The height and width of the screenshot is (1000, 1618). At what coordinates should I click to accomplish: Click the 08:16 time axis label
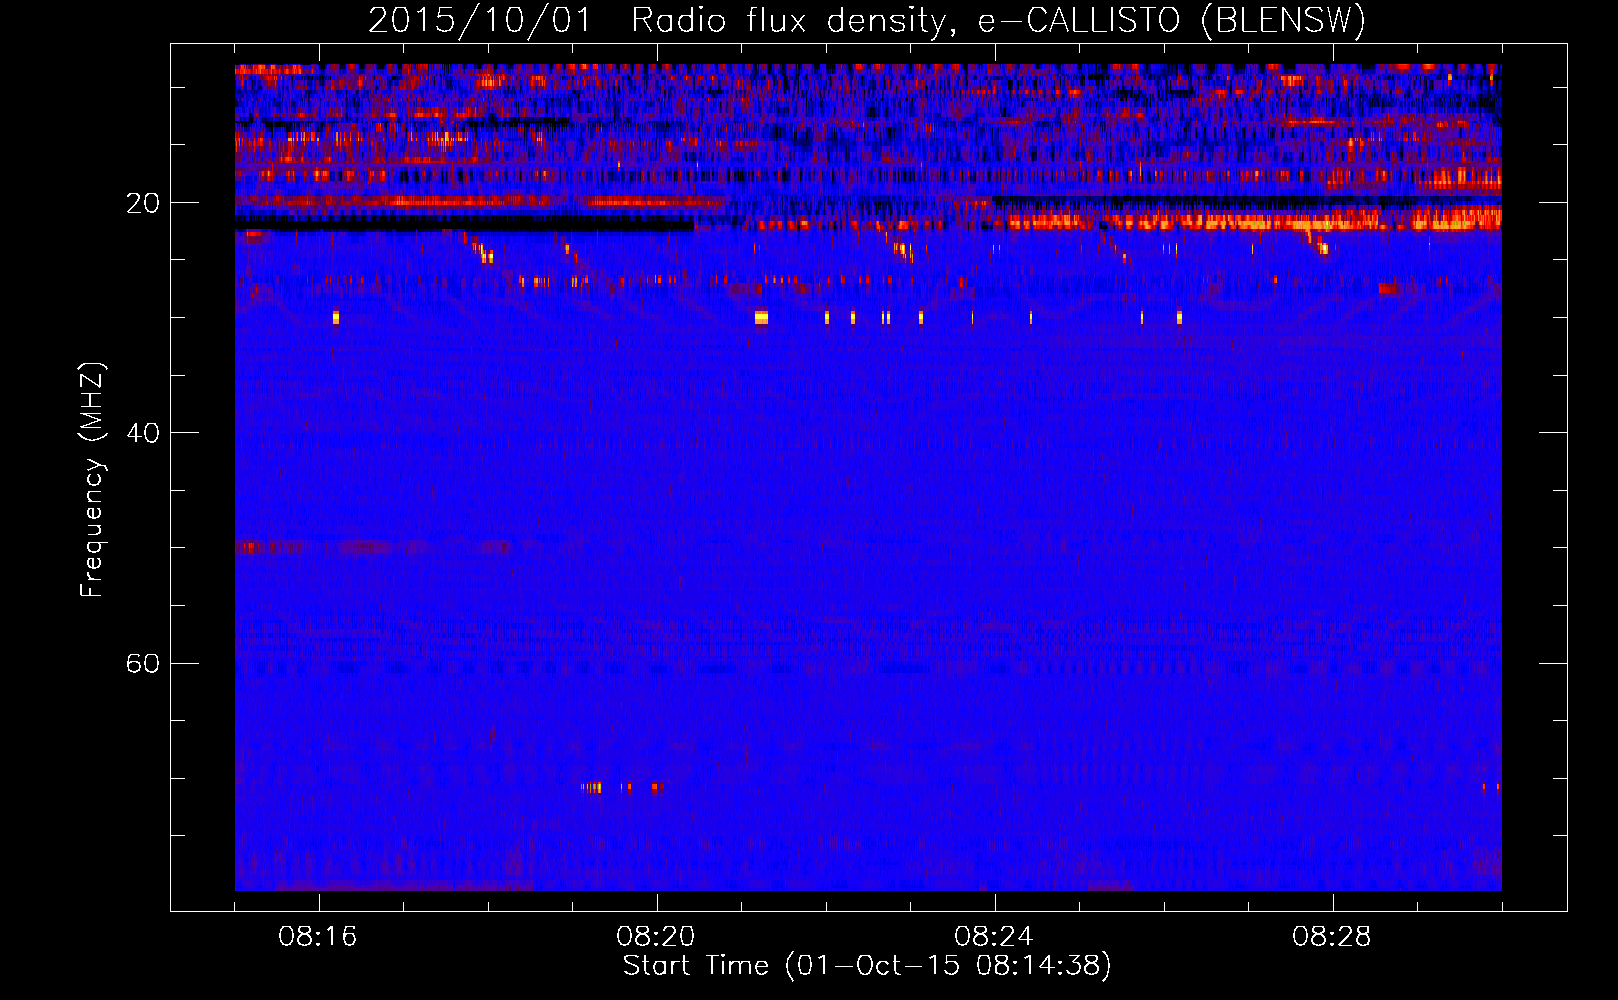click(318, 937)
